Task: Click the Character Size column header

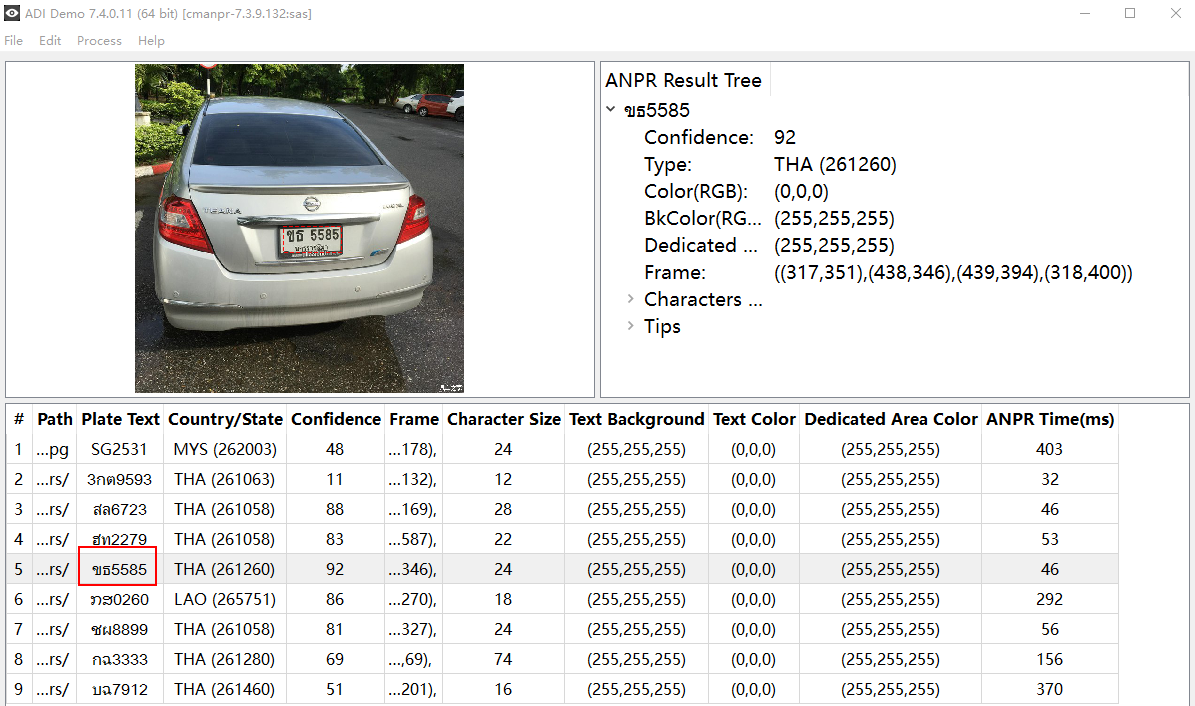Action: tap(504, 419)
